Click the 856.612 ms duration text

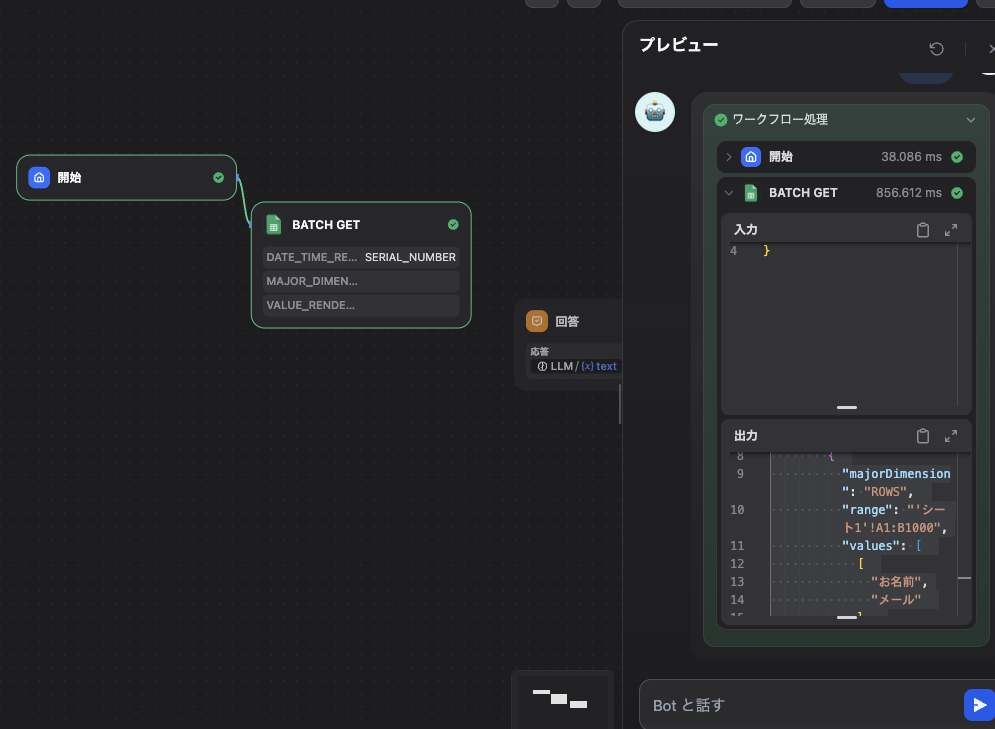pos(909,193)
